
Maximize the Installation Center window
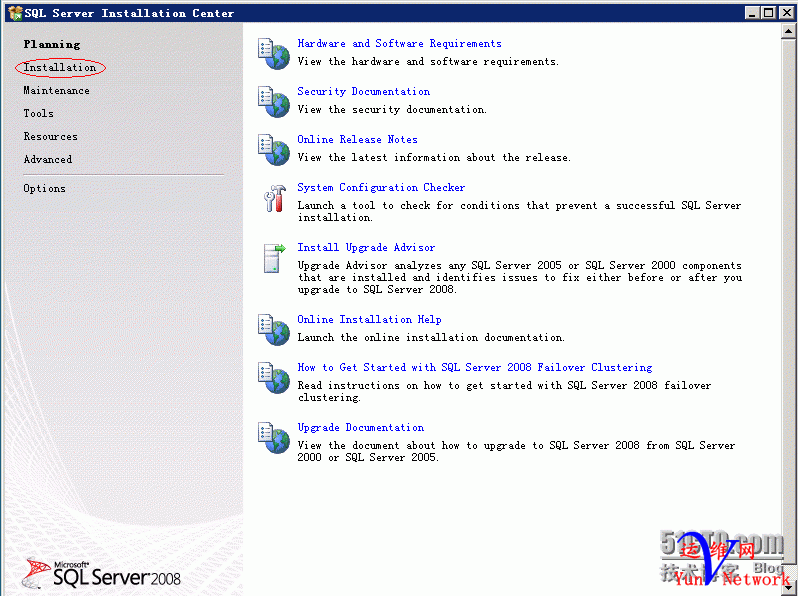click(769, 13)
